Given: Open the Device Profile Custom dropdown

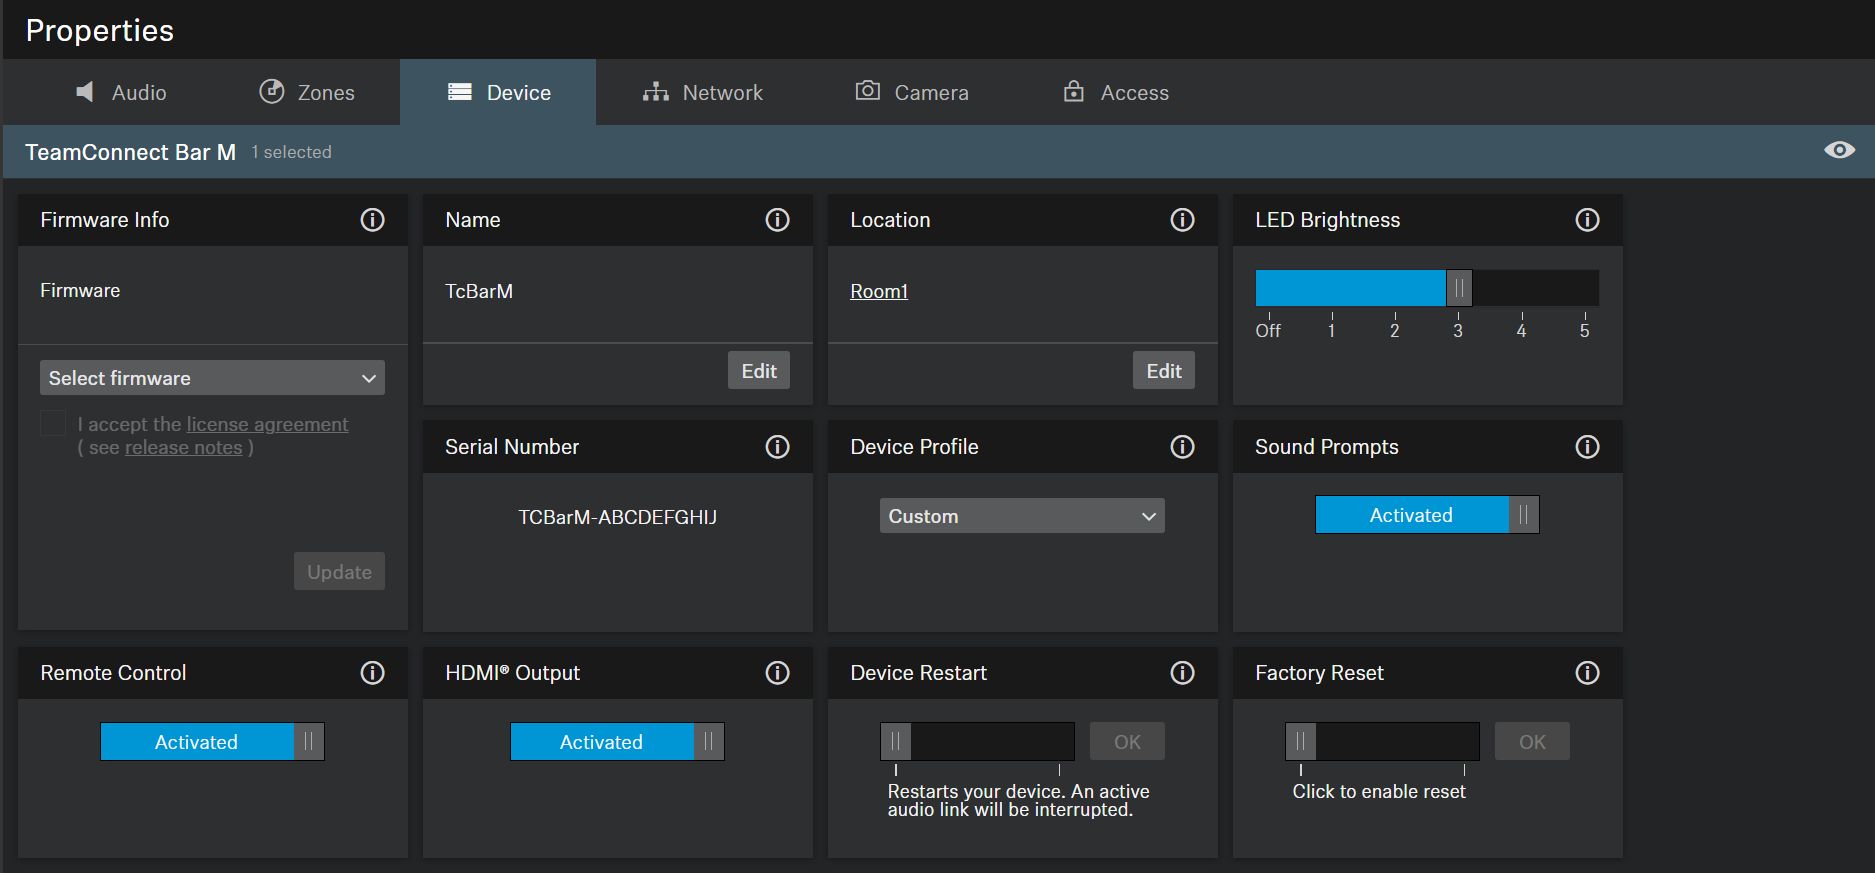Looking at the screenshot, I should tap(1022, 516).
